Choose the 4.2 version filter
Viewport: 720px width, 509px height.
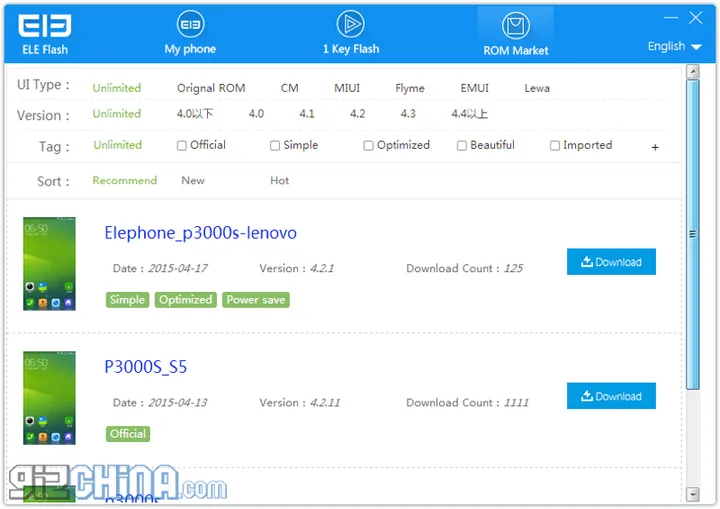click(357, 113)
